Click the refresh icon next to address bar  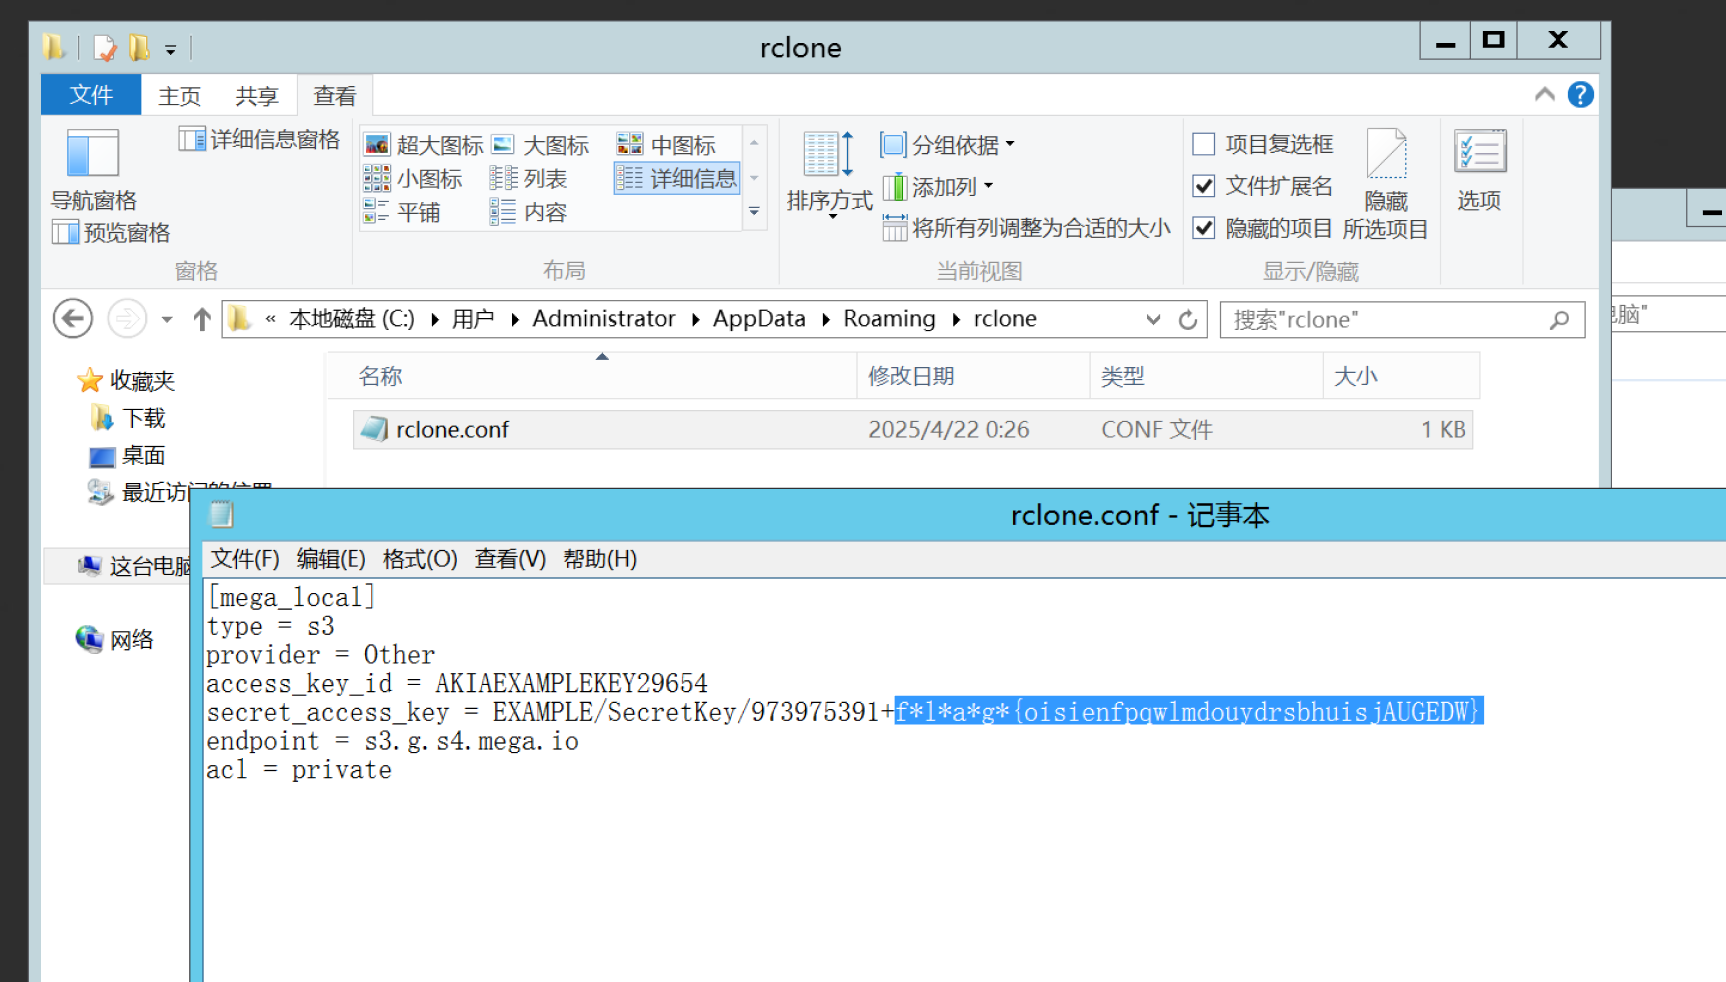point(1188,319)
